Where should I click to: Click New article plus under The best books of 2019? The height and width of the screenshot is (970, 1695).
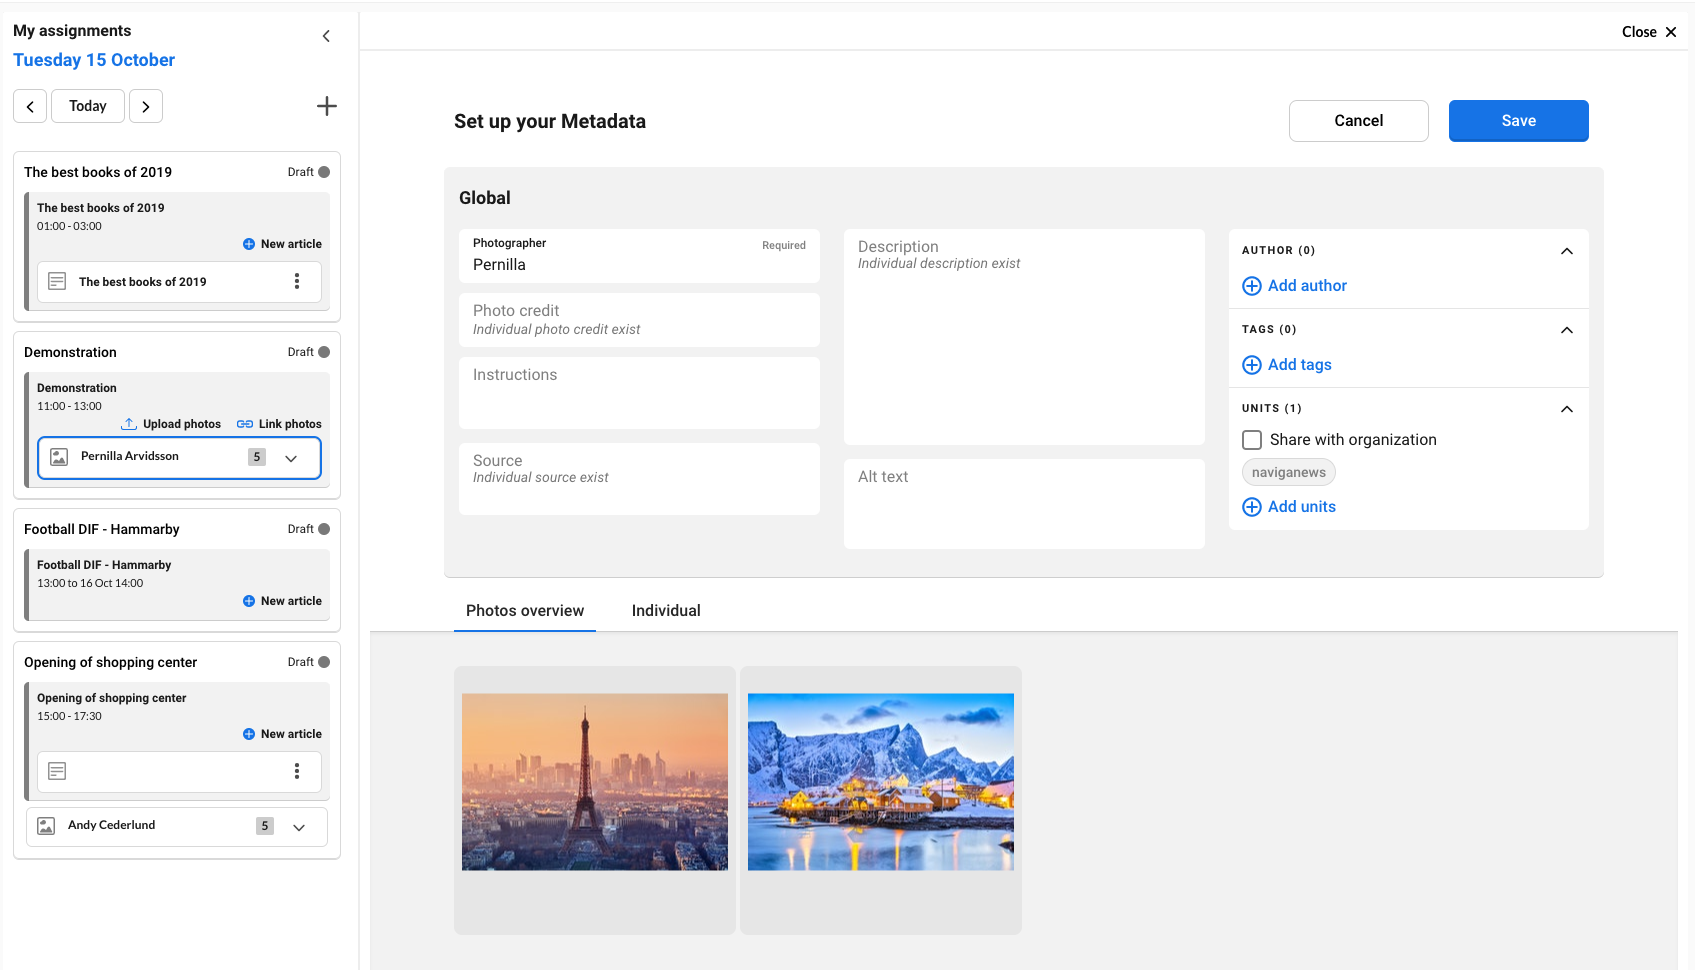point(249,244)
